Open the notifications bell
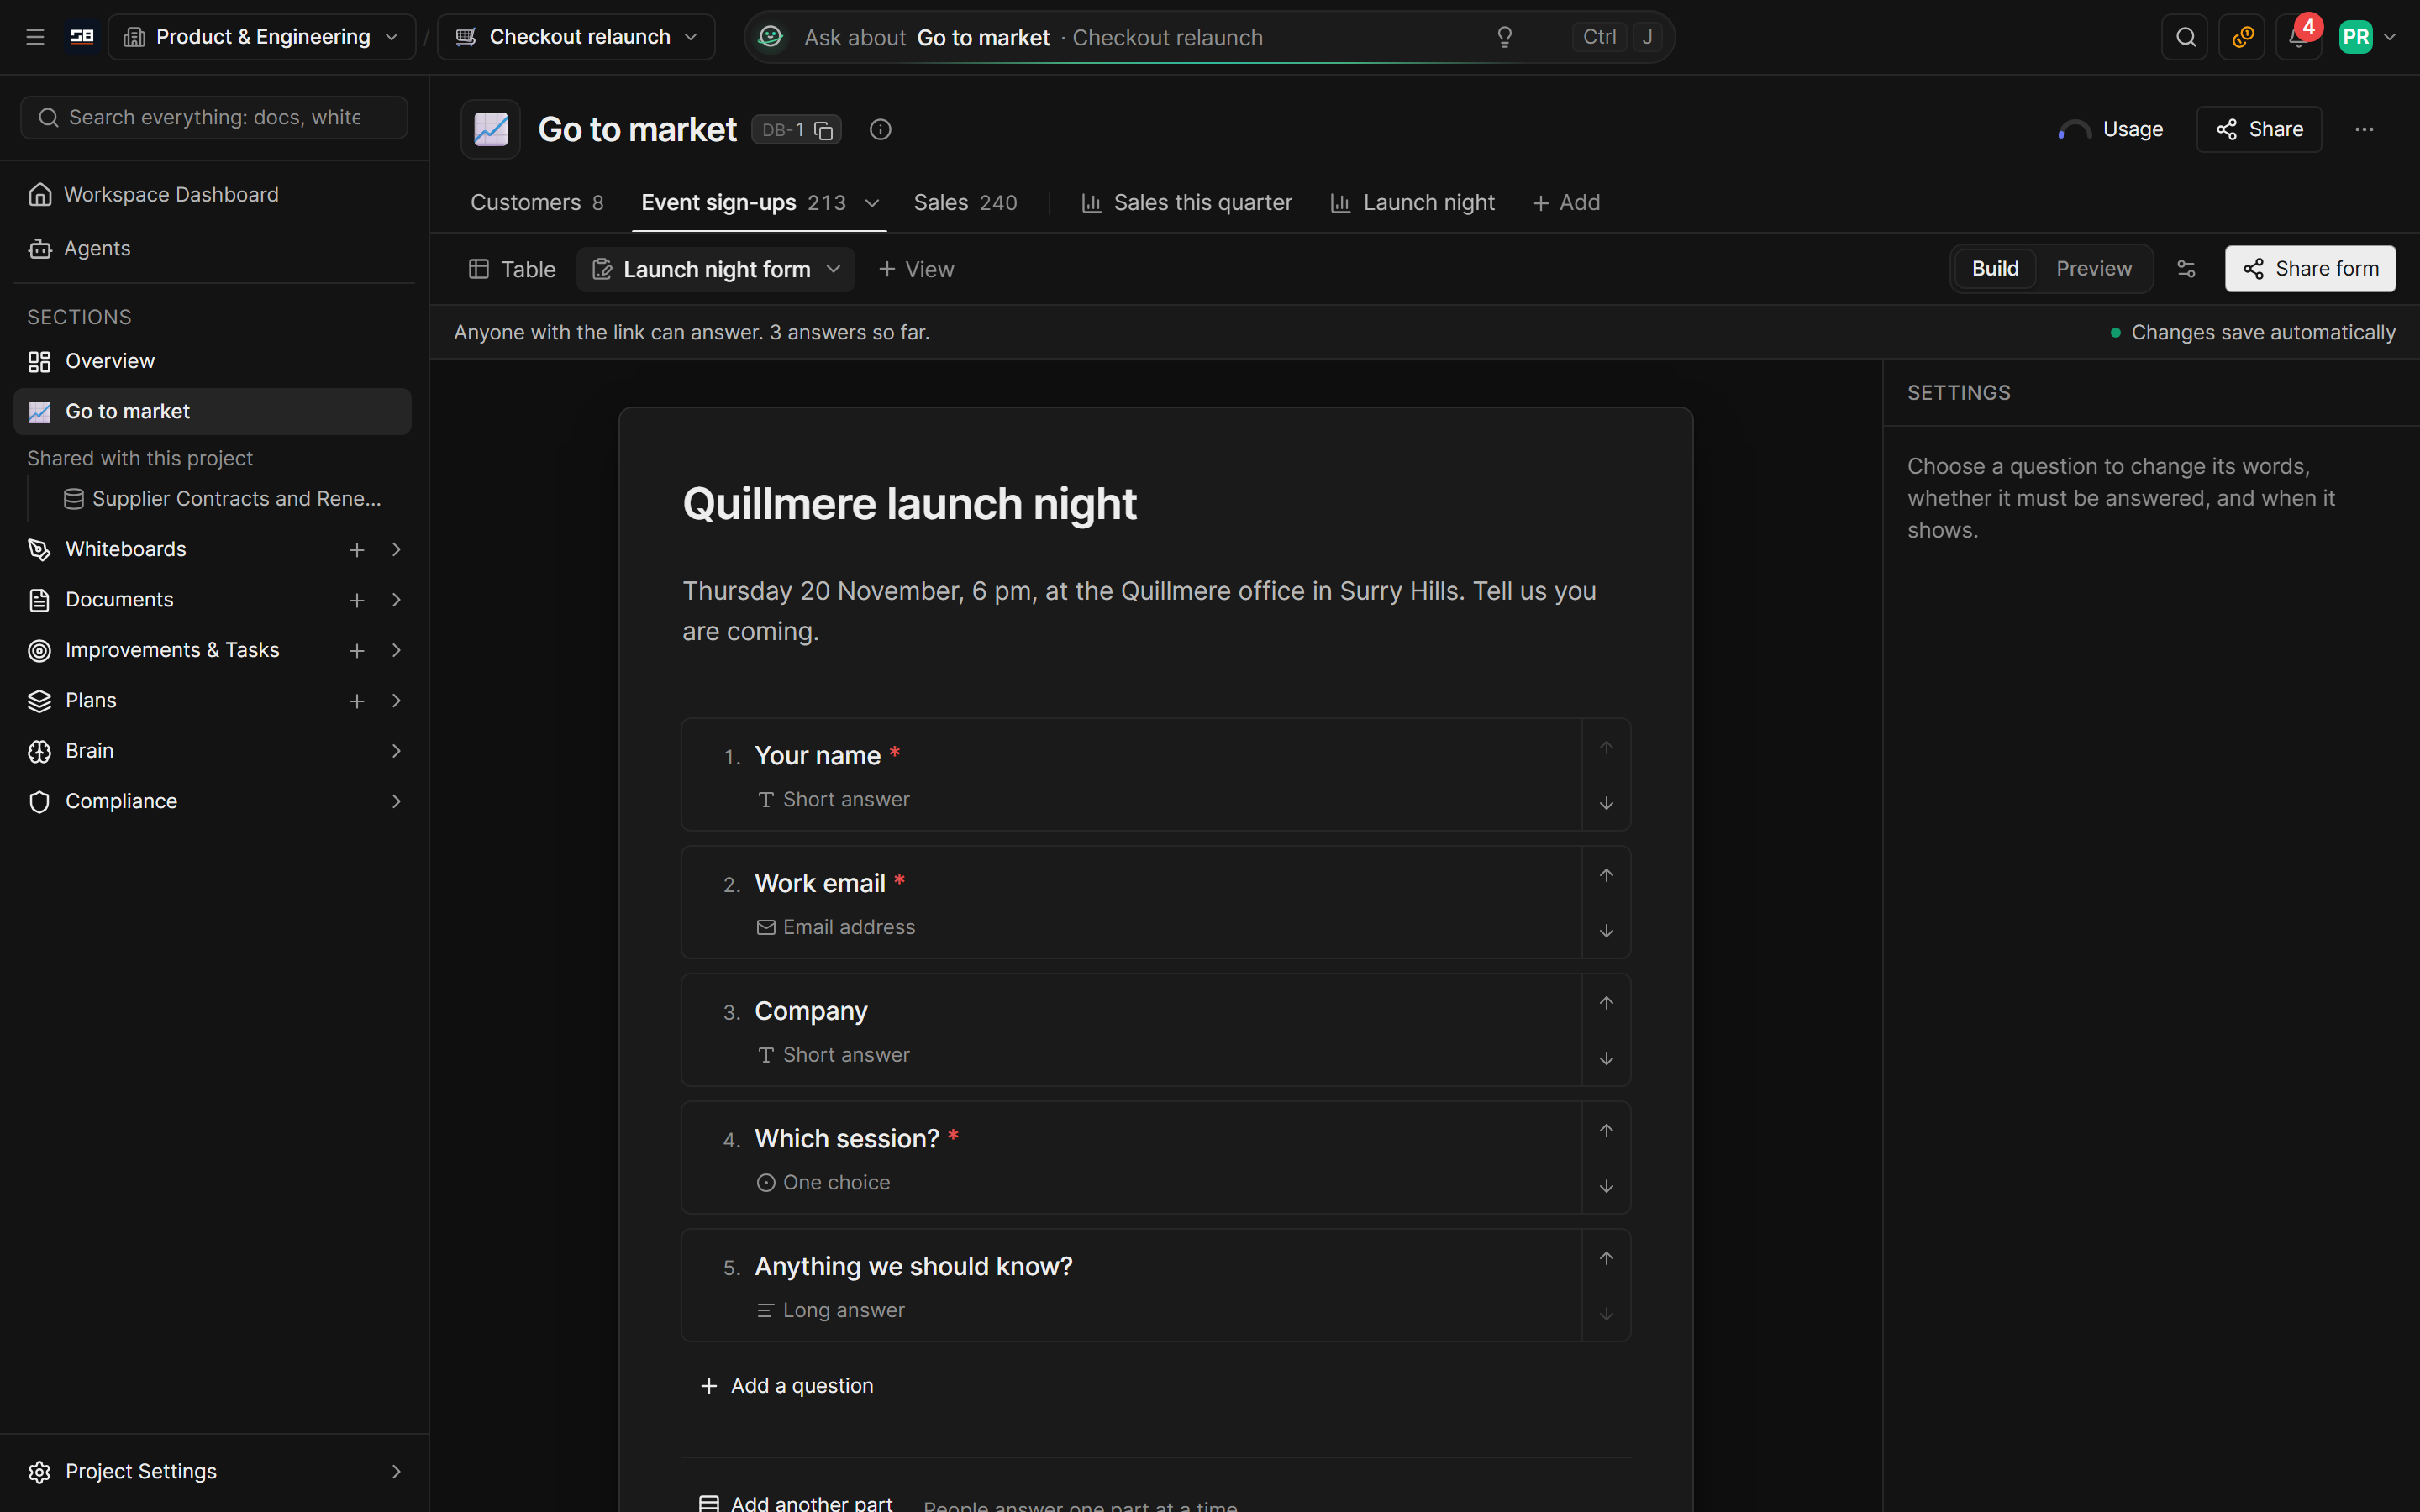Image resolution: width=2420 pixels, height=1512 pixels. tap(2298, 37)
